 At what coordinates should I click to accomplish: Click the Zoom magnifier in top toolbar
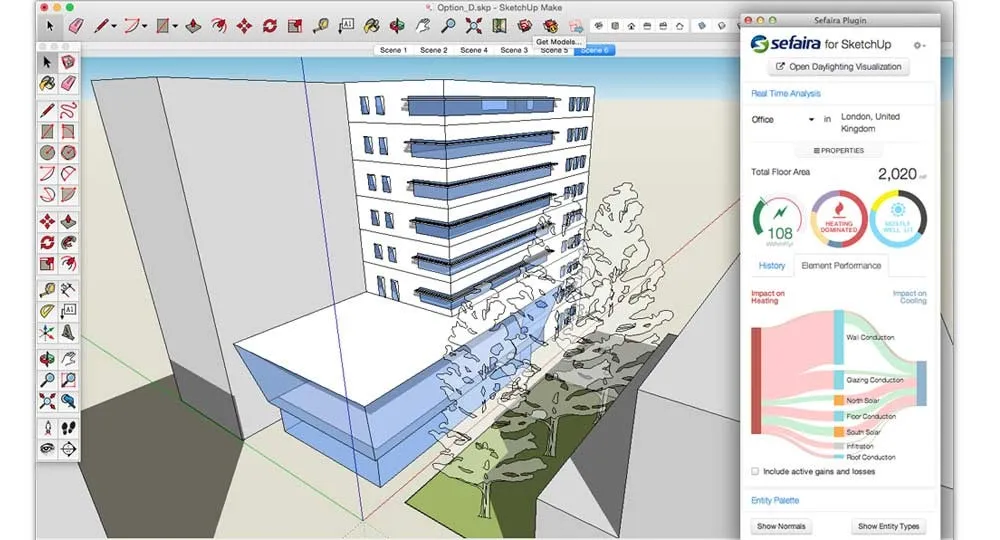[x=448, y=26]
